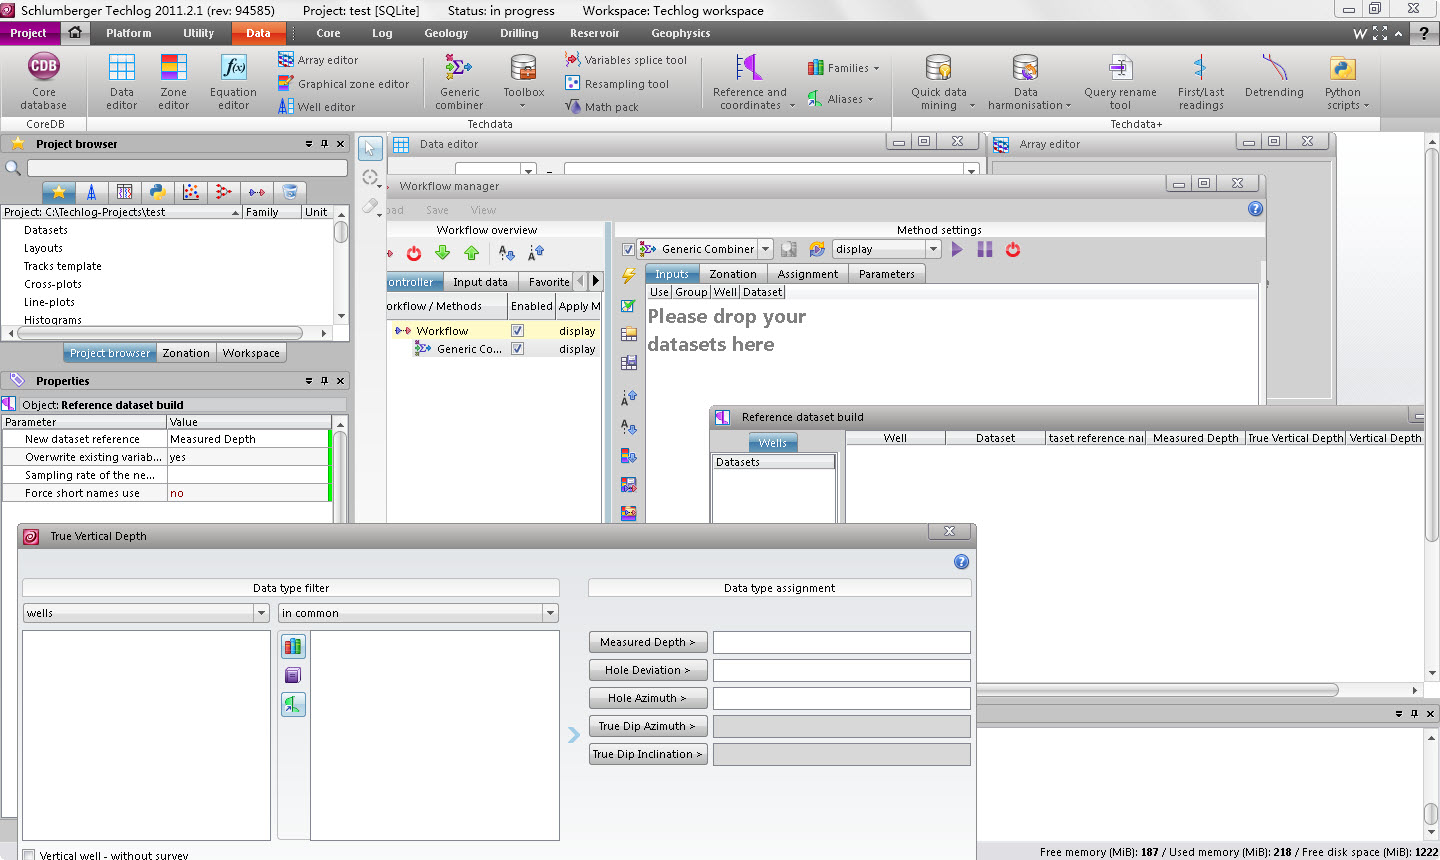Click the Wells tab in Reference dataset build
The width and height of the screenshot is (1440, 860).
pos(772,443)
